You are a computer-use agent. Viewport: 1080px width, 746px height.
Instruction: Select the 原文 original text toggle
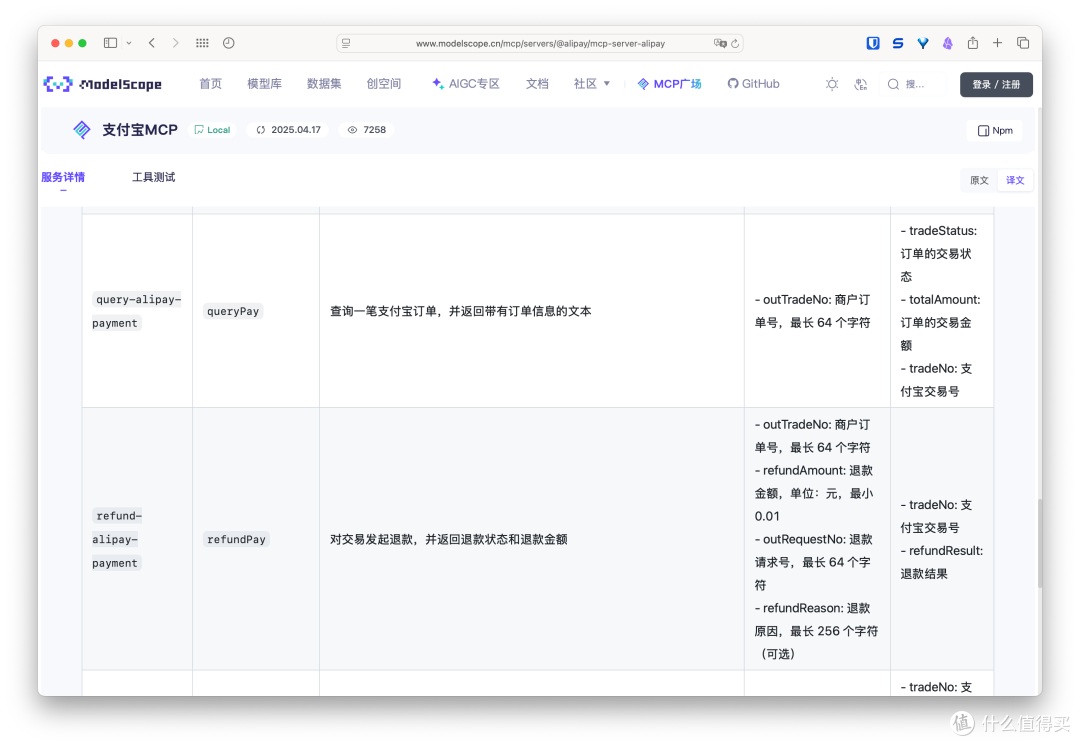pyautogui.click(x=979, y=180)
